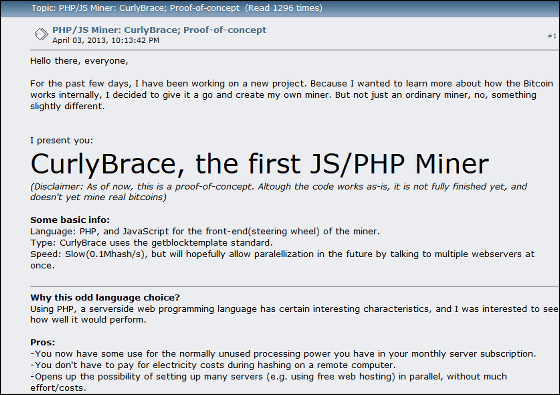Click the line '-Opens up the possibility of setting up many servers'
Image resolution: width=560 pixels, height=395 pixels.
click(x=269, y=382)
